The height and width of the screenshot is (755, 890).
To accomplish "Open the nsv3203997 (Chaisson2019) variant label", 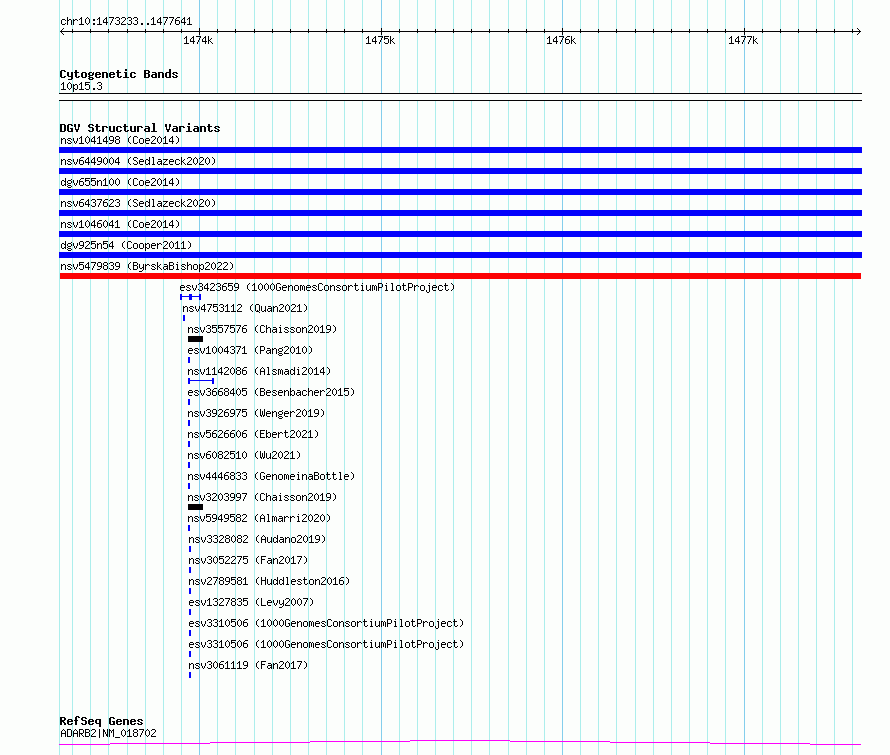I will (262, 497).
